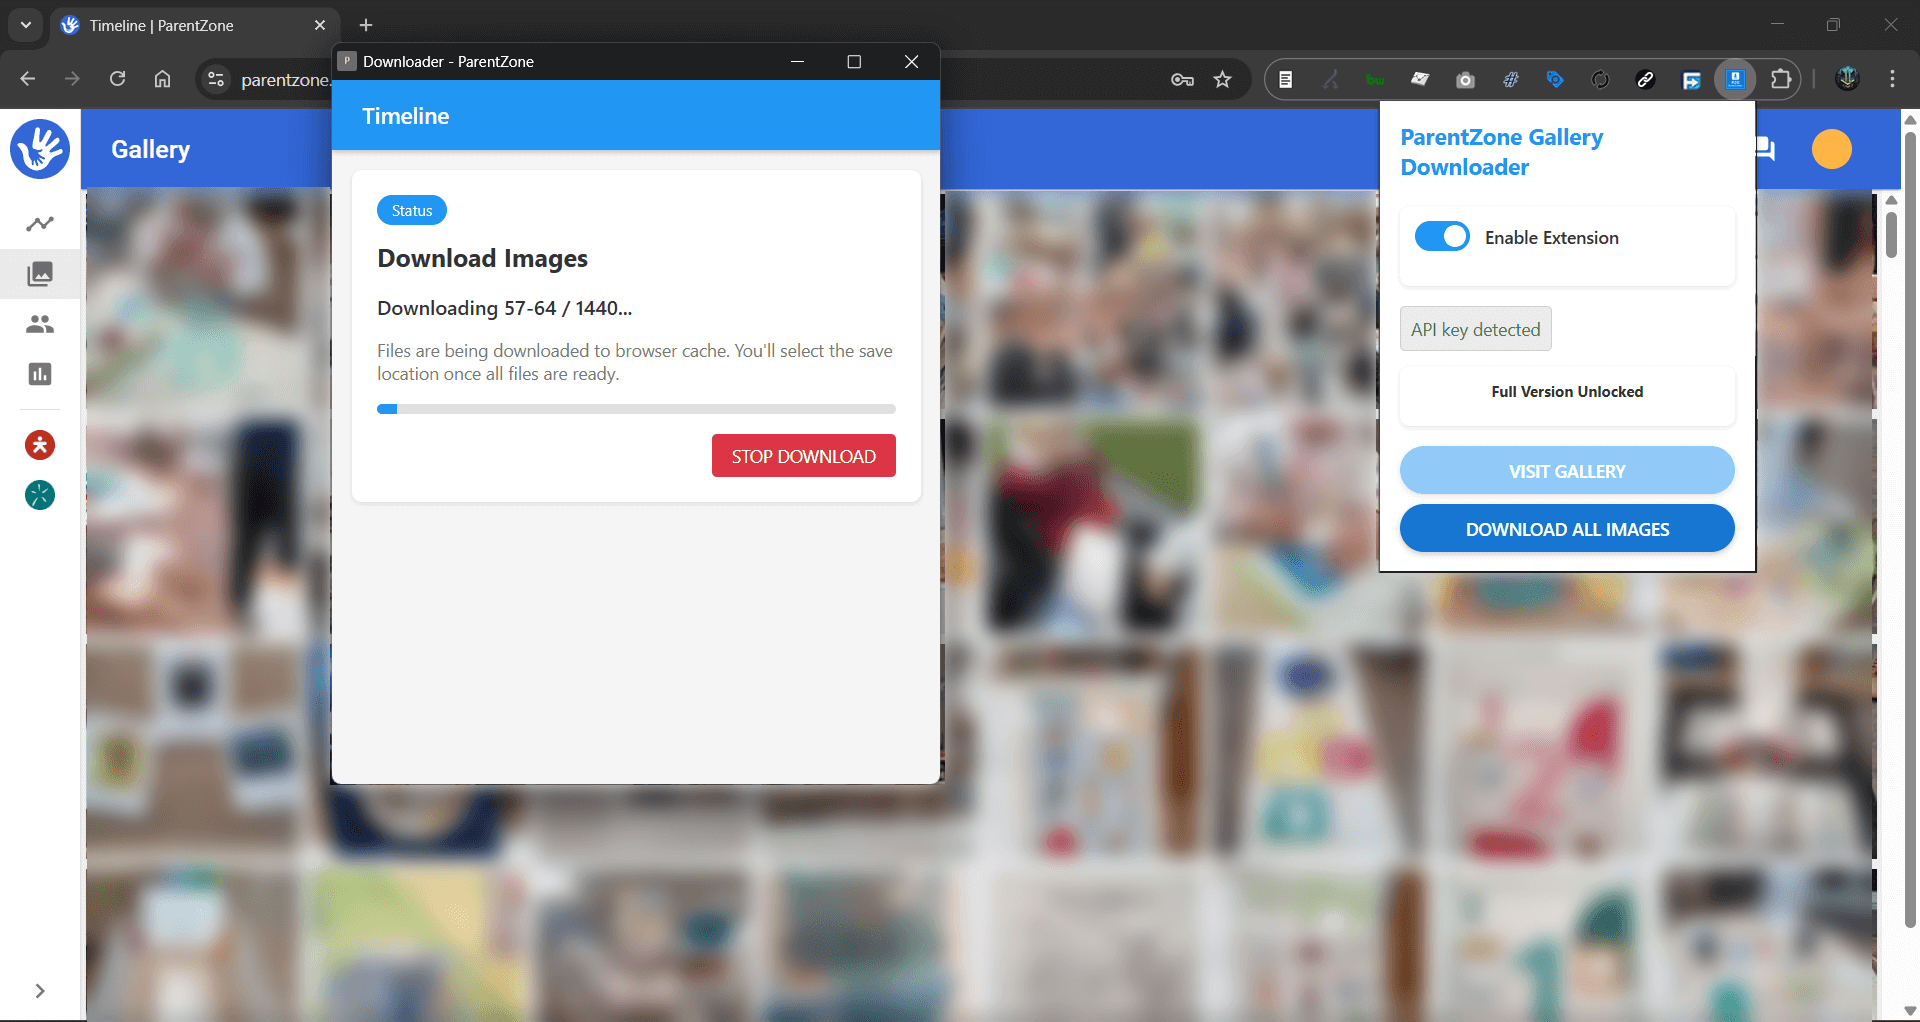
Task: Open the tab search dropdown arrow
Action: [26, 25]
